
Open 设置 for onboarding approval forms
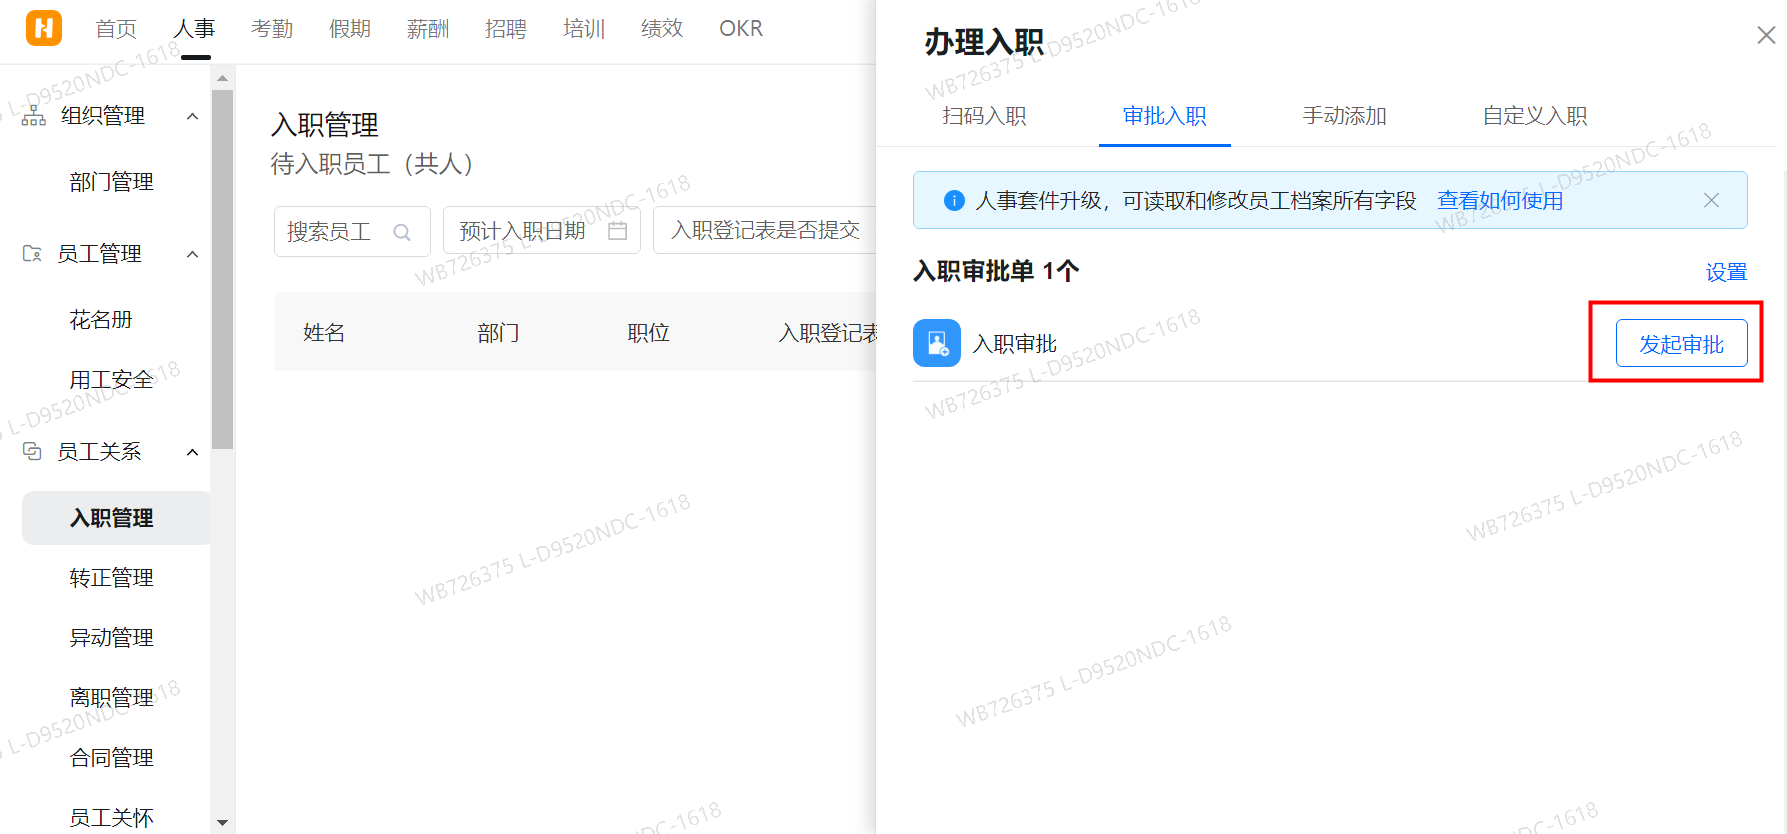pos(1726,272)
